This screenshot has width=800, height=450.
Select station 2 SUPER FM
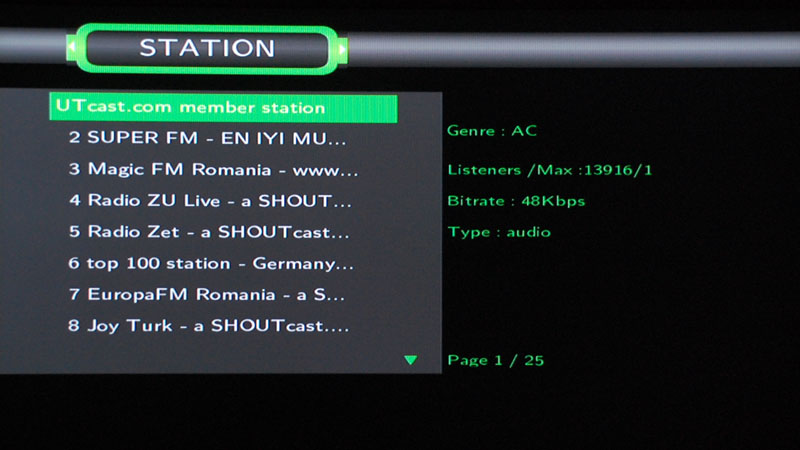click(207, 138)
